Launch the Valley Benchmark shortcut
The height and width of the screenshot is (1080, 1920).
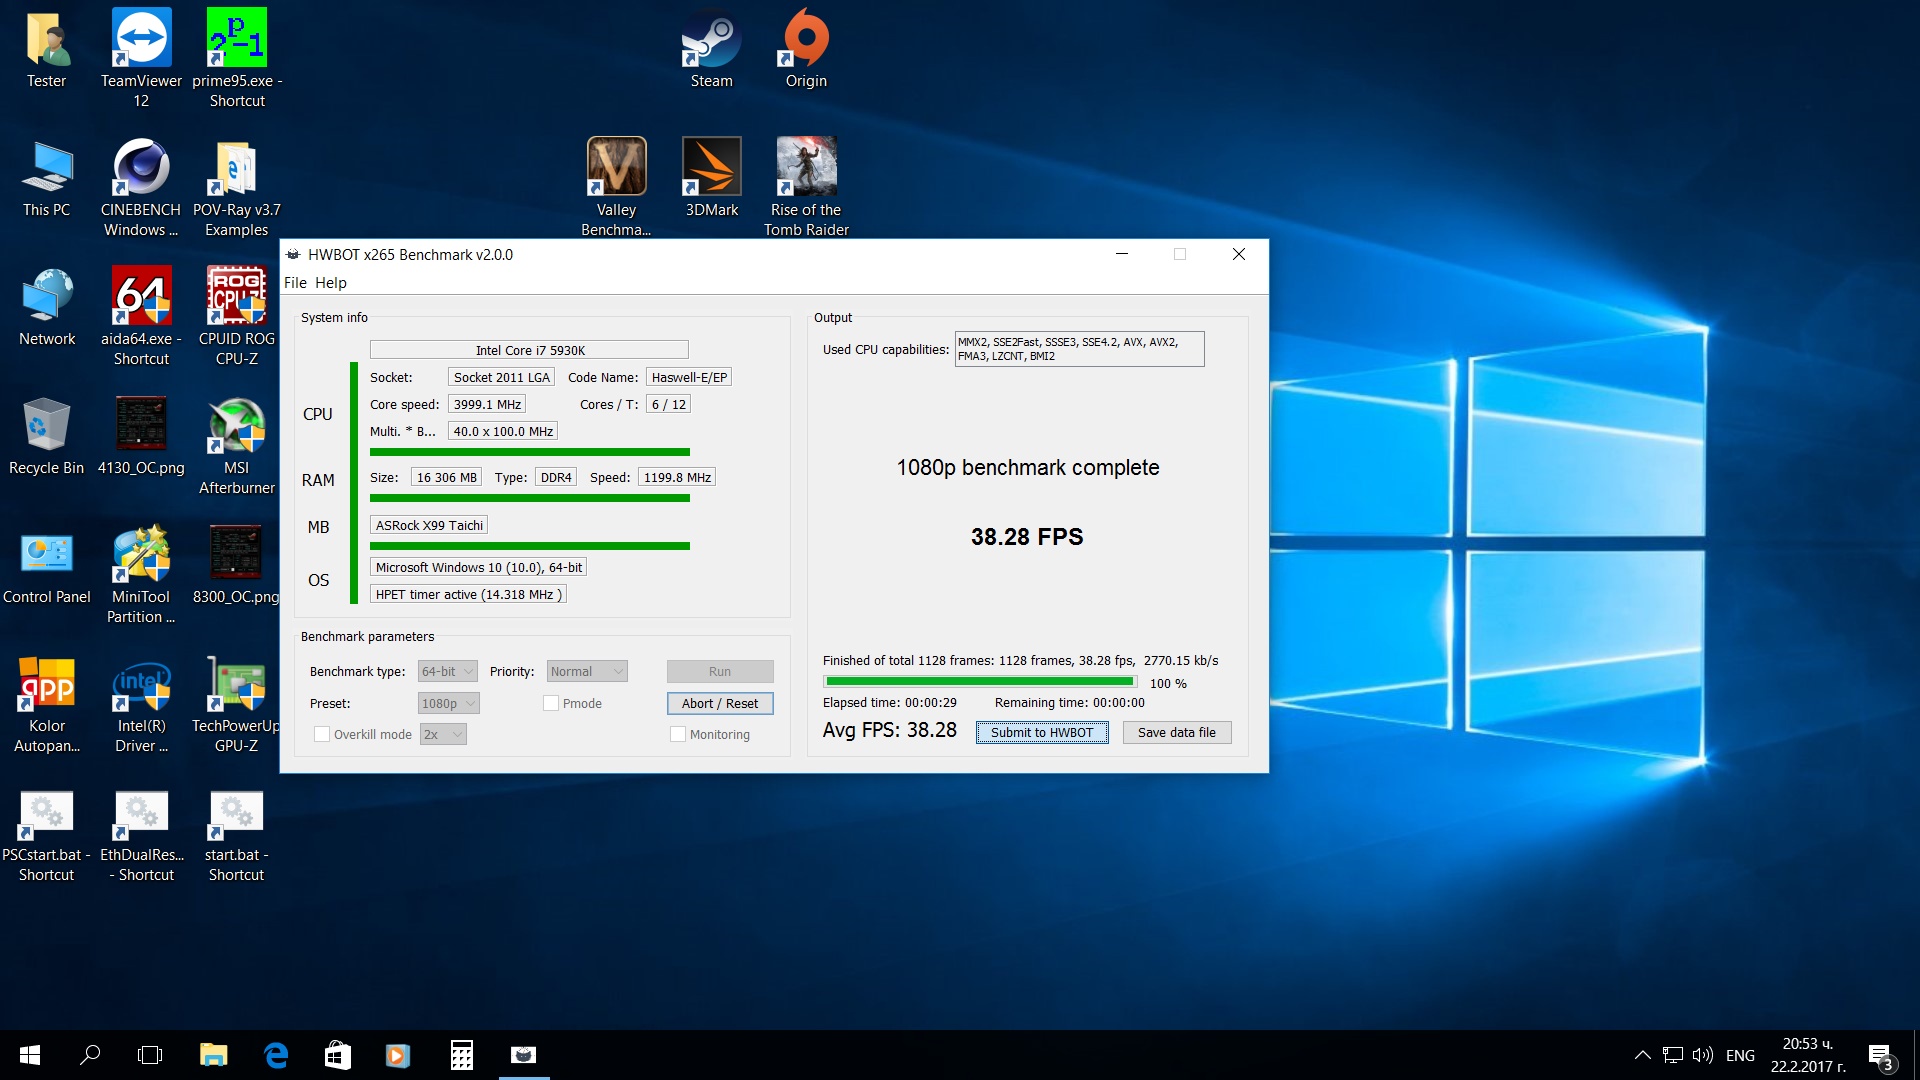(616, 187)
